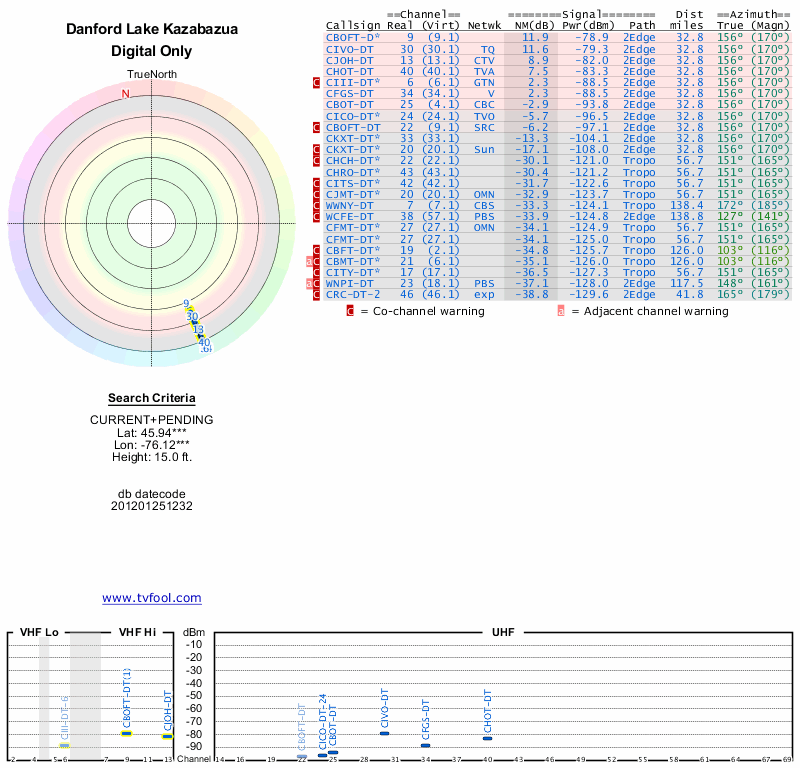Click the CIII-DT-6 marker in VHF Lo band

64,746
